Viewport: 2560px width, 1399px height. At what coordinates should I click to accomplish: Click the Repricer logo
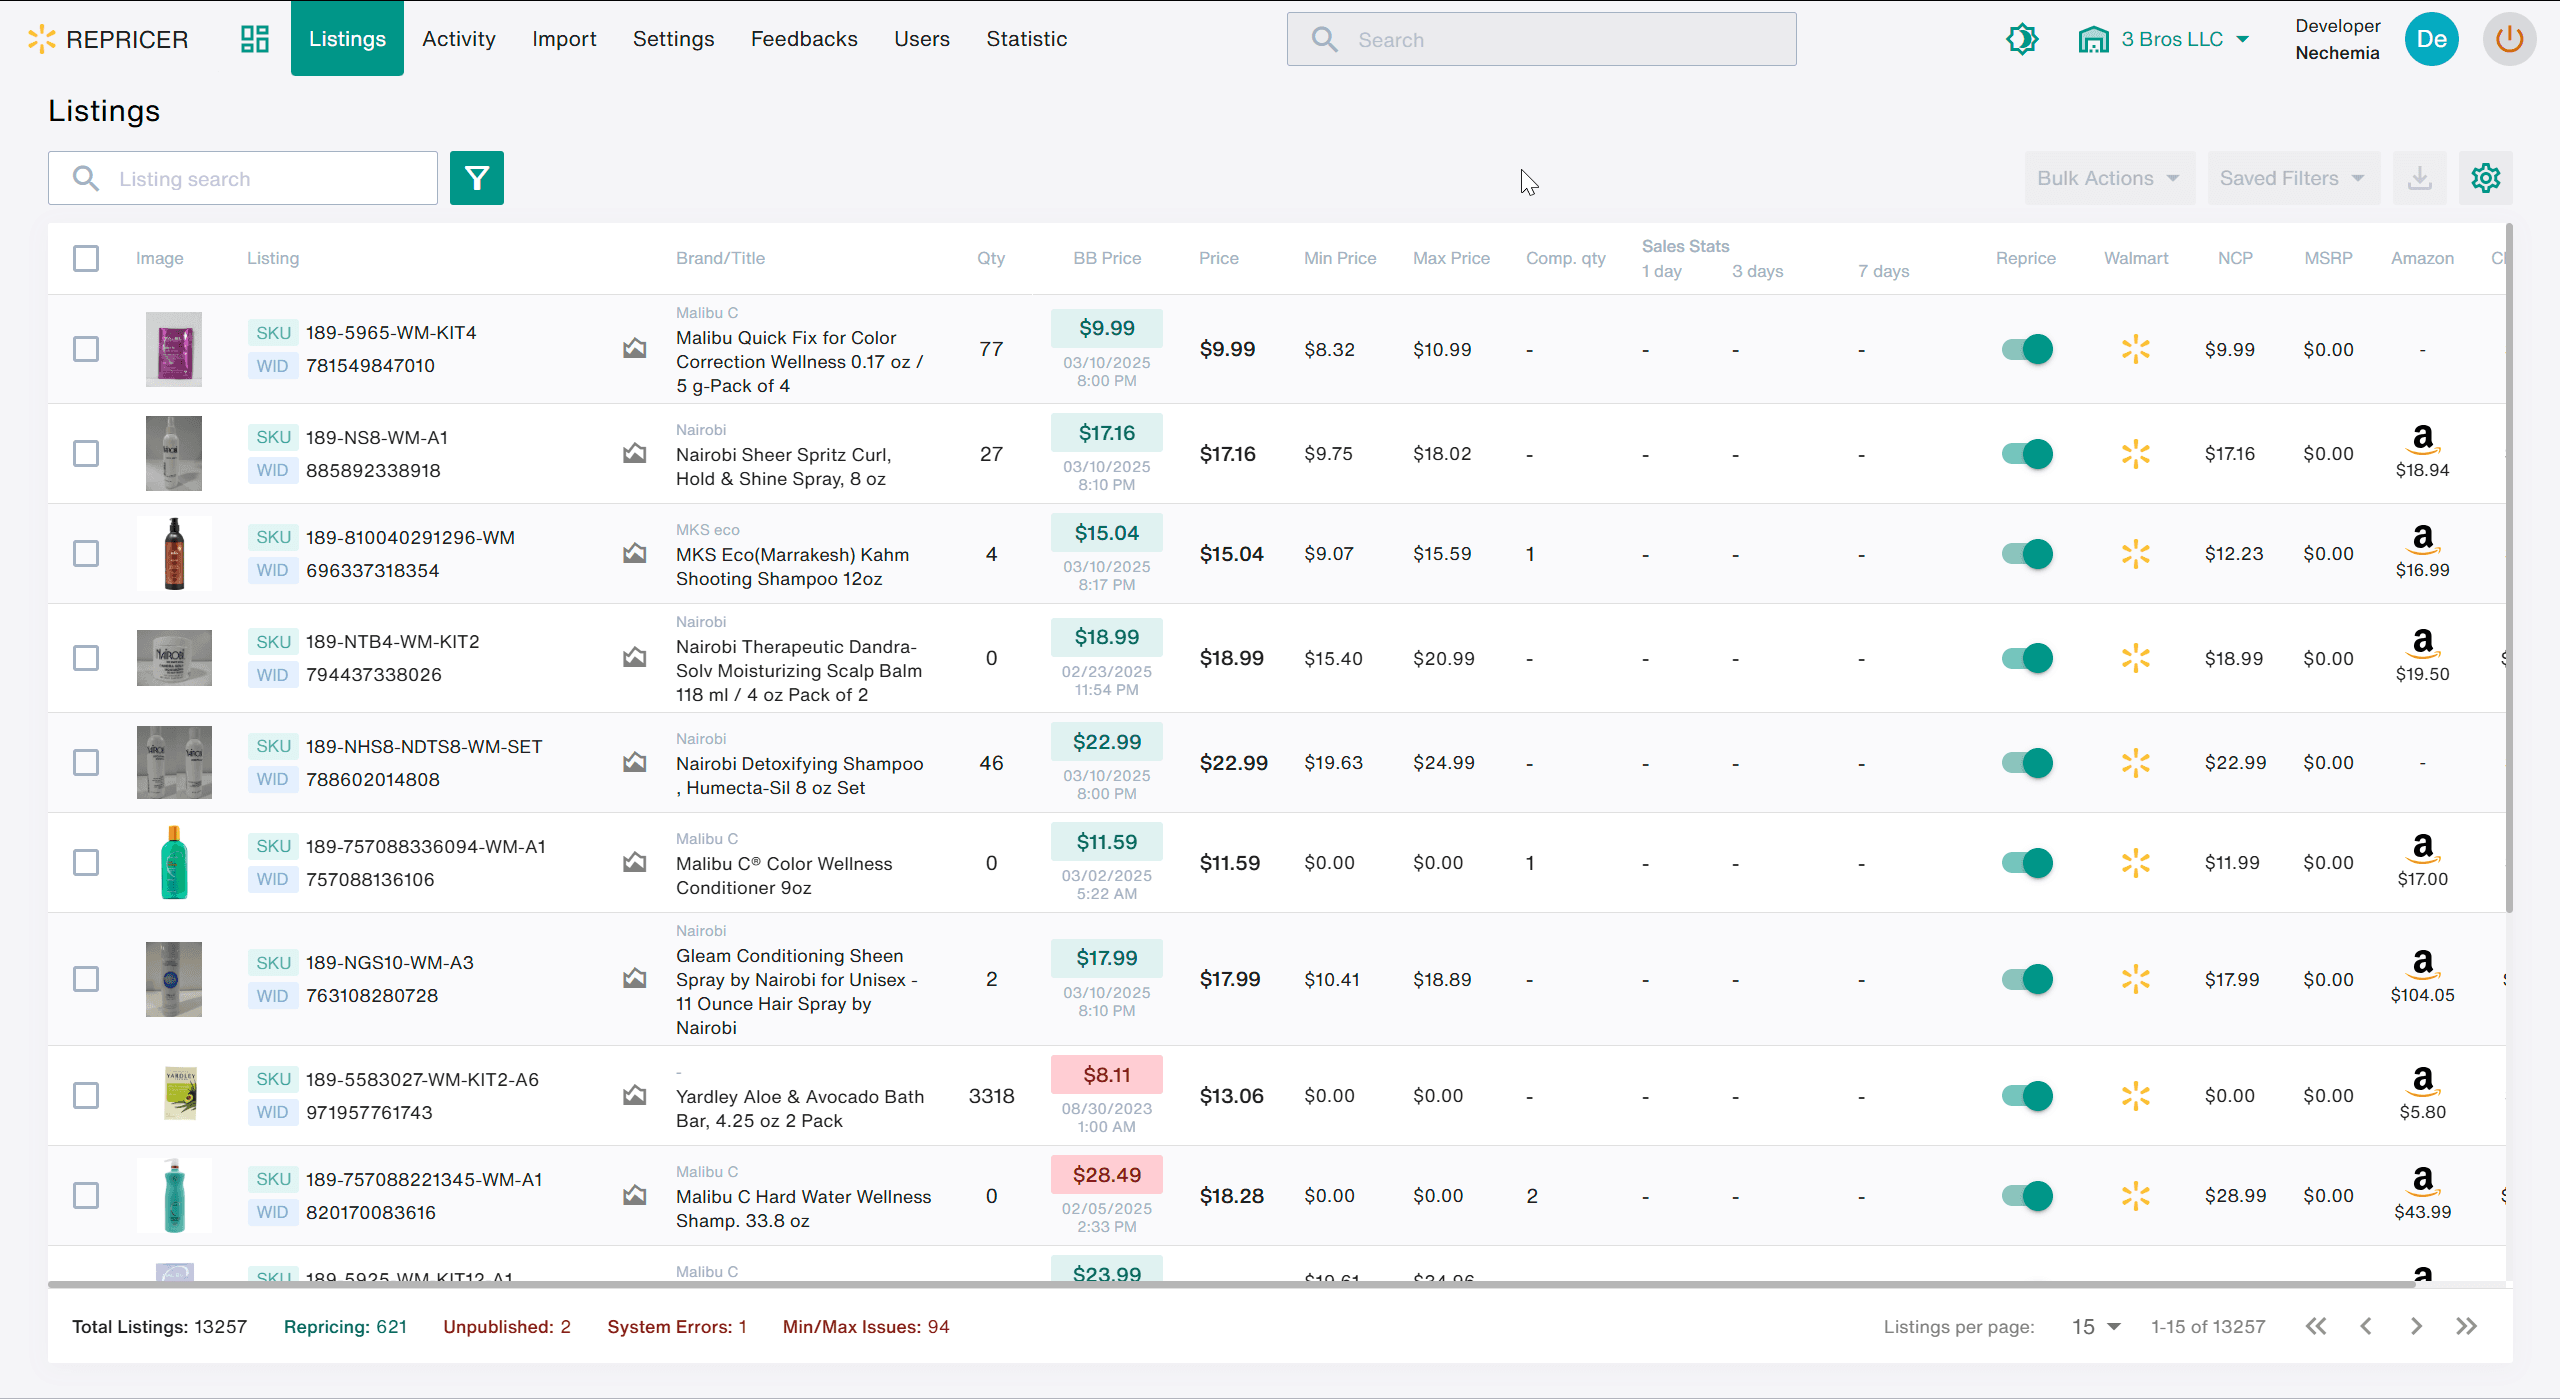click(108, 39)
